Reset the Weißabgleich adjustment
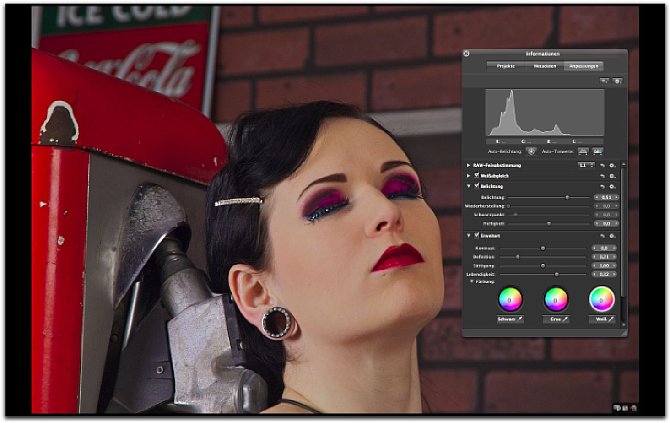Screen dimensions: 670x423 click(x=602, y=176)
